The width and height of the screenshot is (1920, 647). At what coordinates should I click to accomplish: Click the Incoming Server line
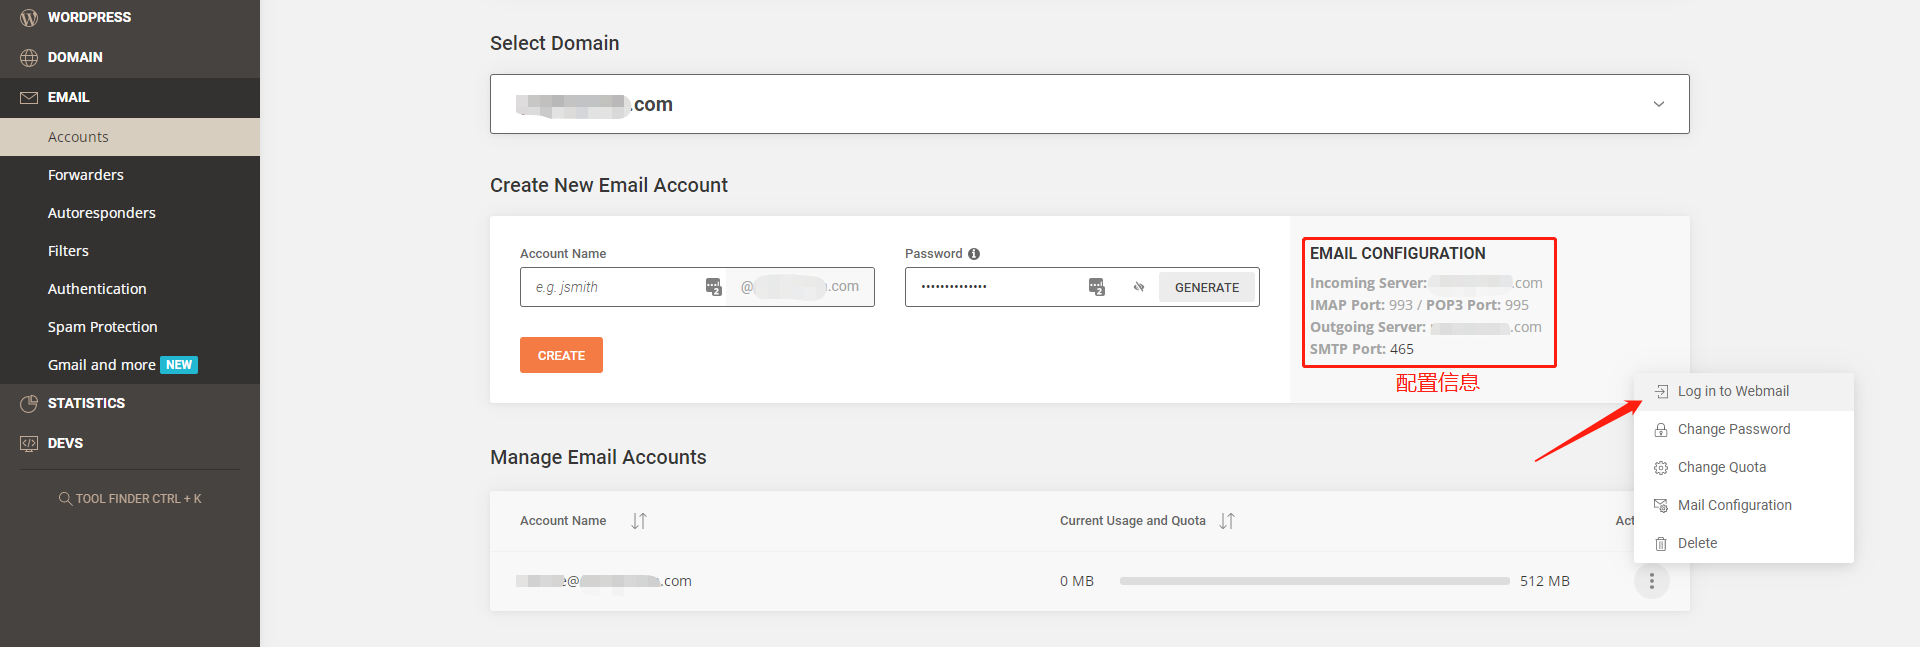[x=1426, y=283]
